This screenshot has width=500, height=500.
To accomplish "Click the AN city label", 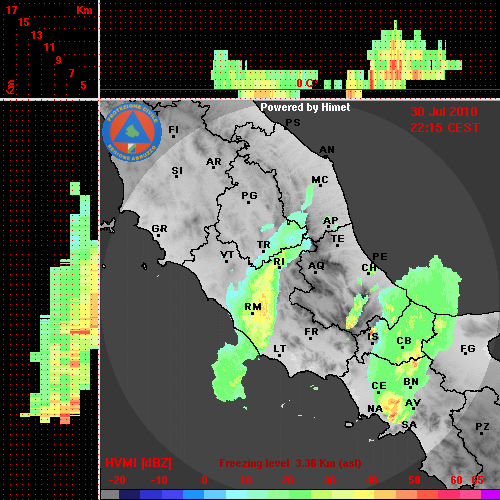I will click(327, 150).
